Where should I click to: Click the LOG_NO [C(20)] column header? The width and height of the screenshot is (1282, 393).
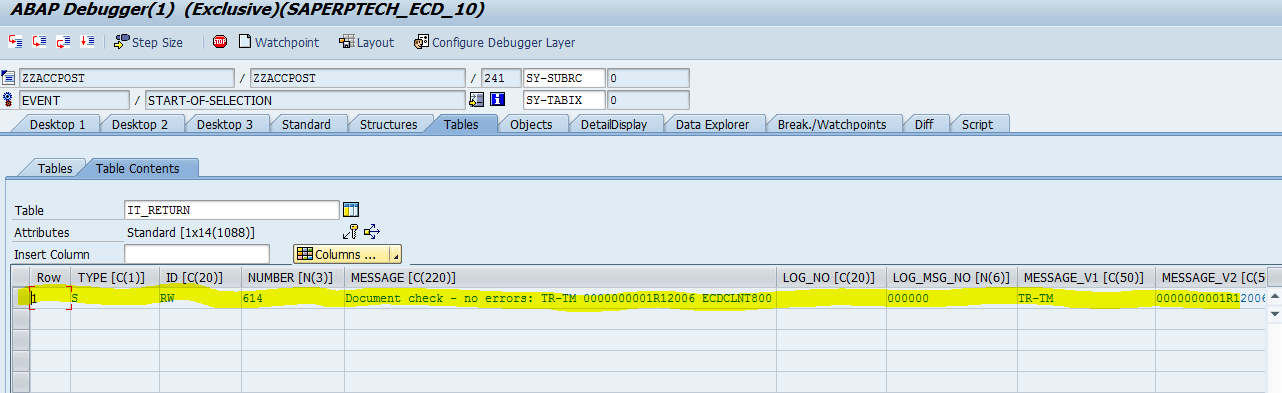(x=831, y=277)
